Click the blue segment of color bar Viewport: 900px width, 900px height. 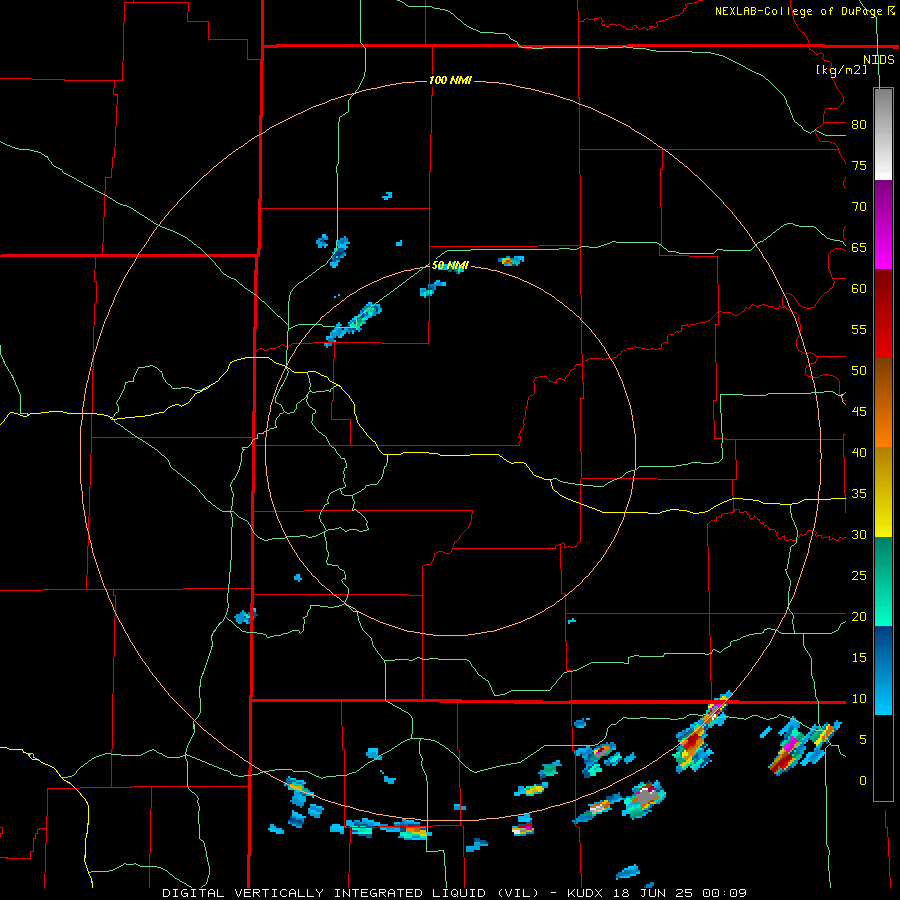(x=883, y=670)
